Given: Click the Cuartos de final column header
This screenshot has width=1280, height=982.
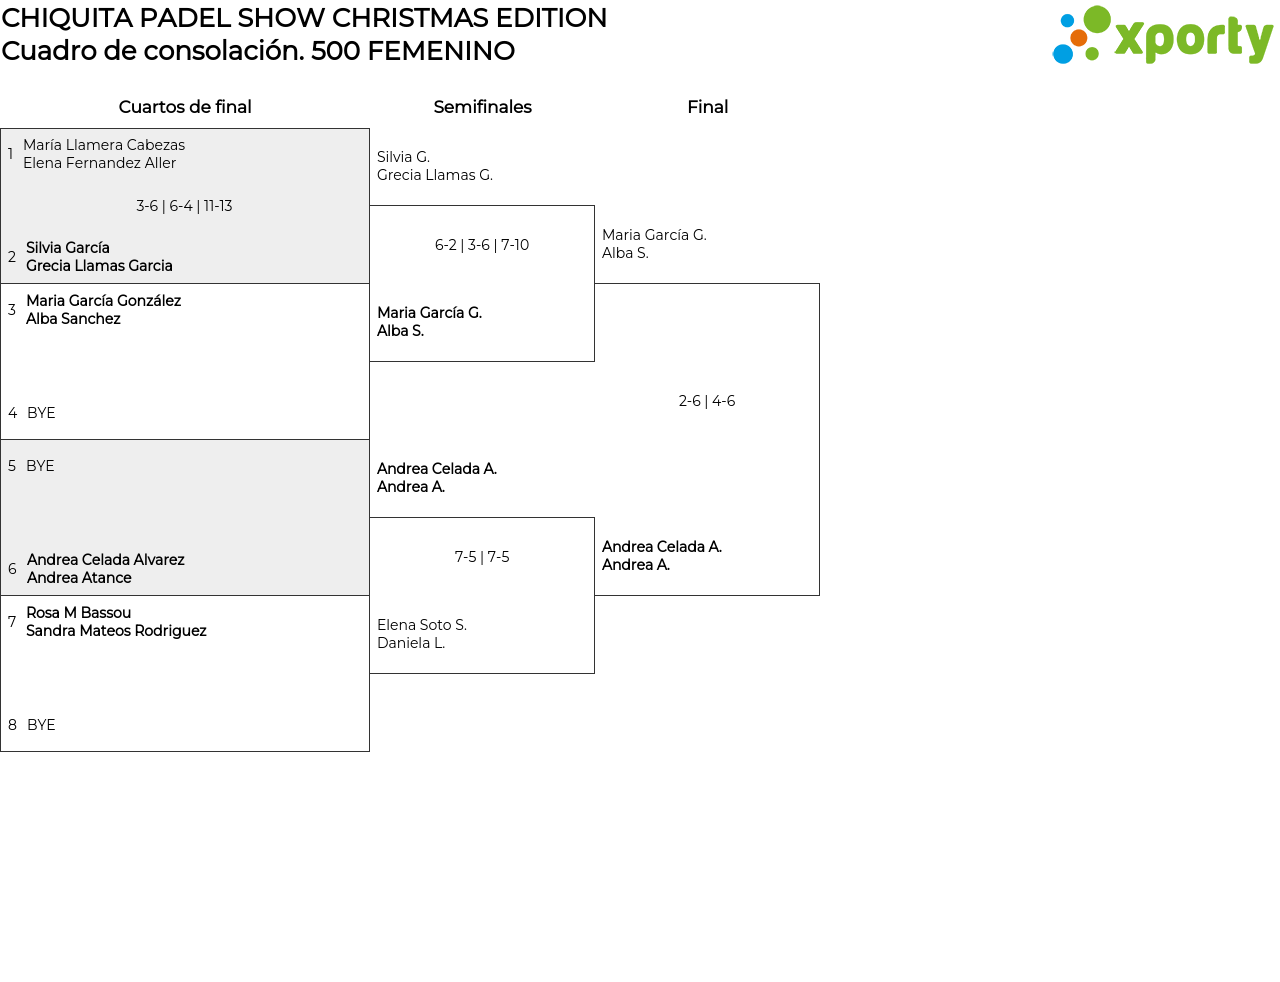Looking at the screenshot, I should 185,107.
